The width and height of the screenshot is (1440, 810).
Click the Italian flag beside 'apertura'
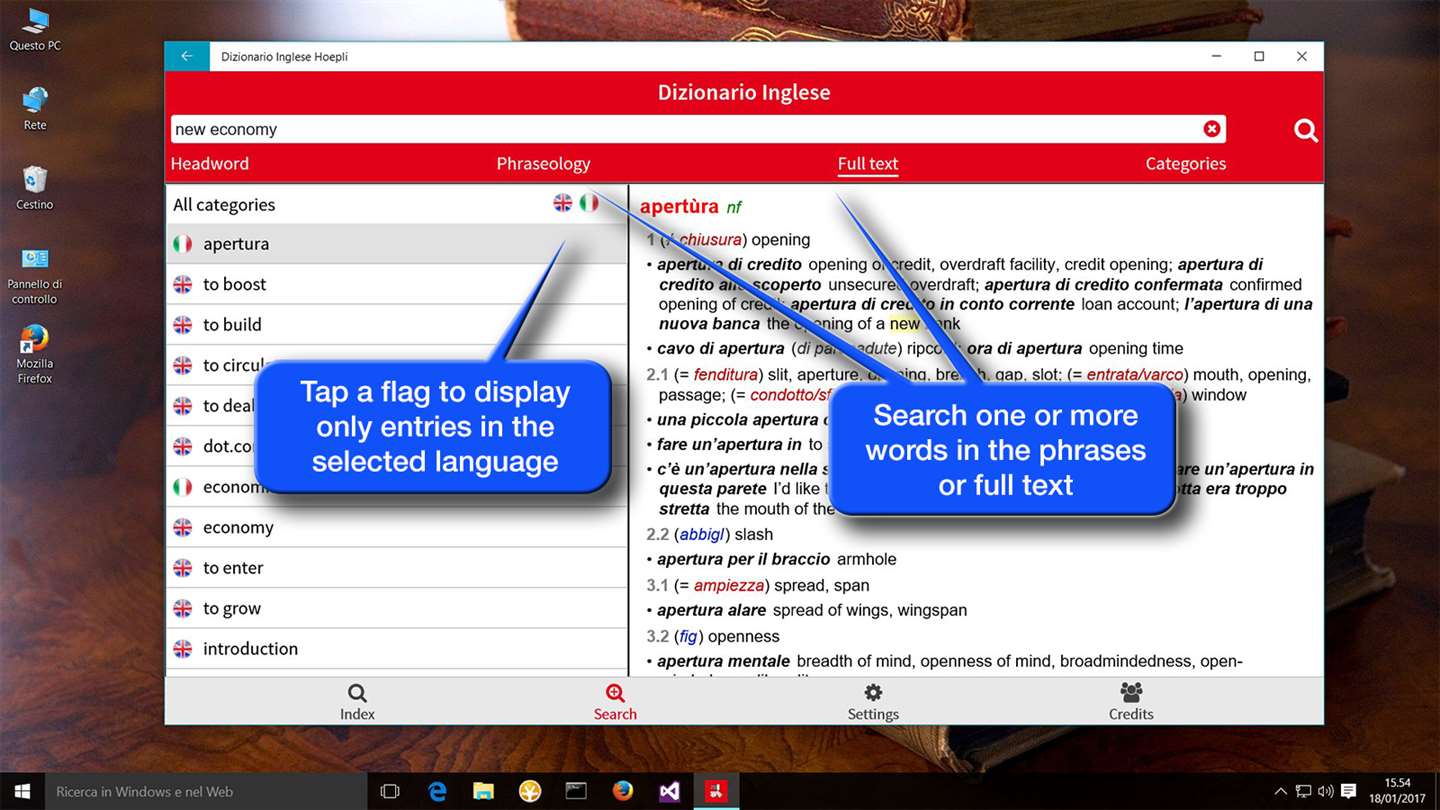182,244
